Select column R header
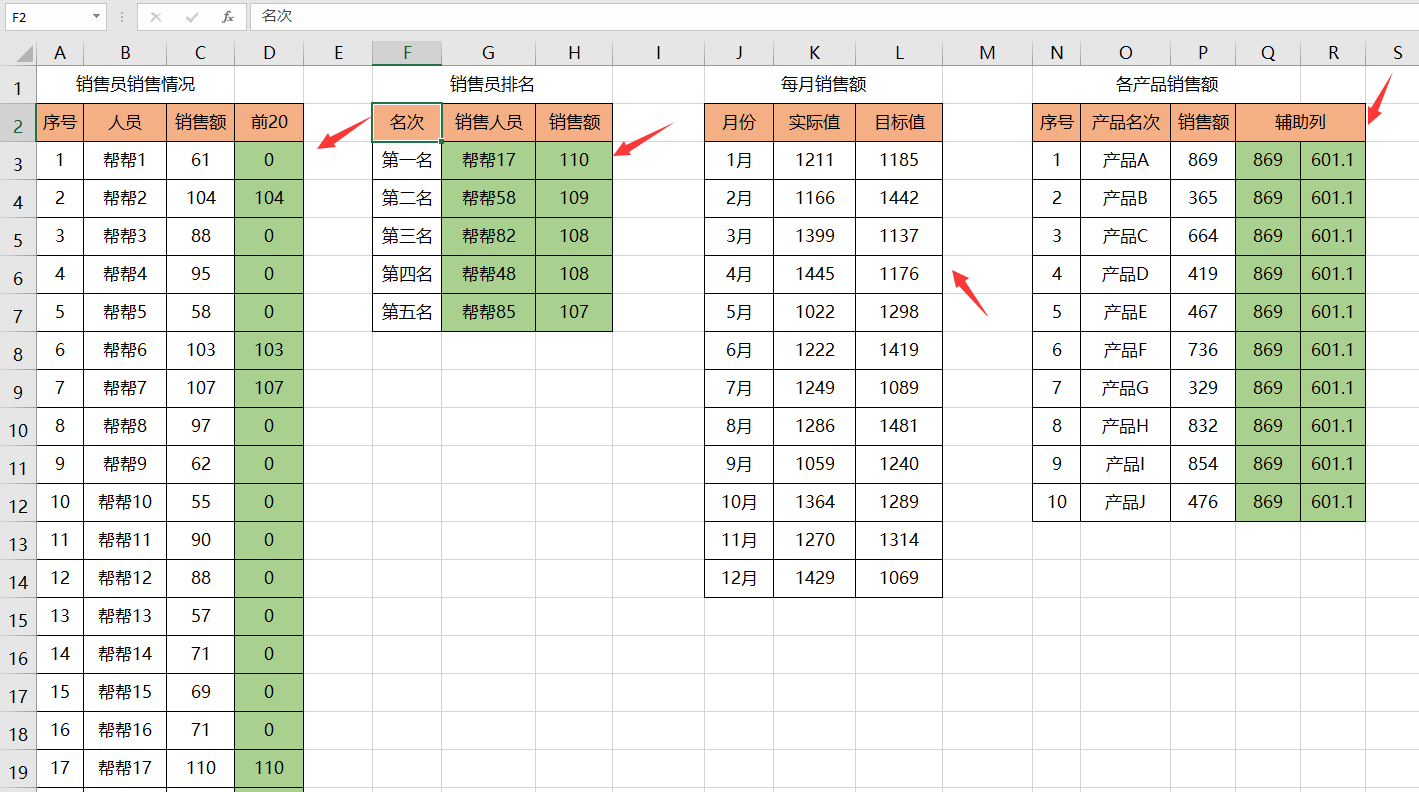The height and width of the screenshot is (792, 1419). click(x=1333, y=53)
